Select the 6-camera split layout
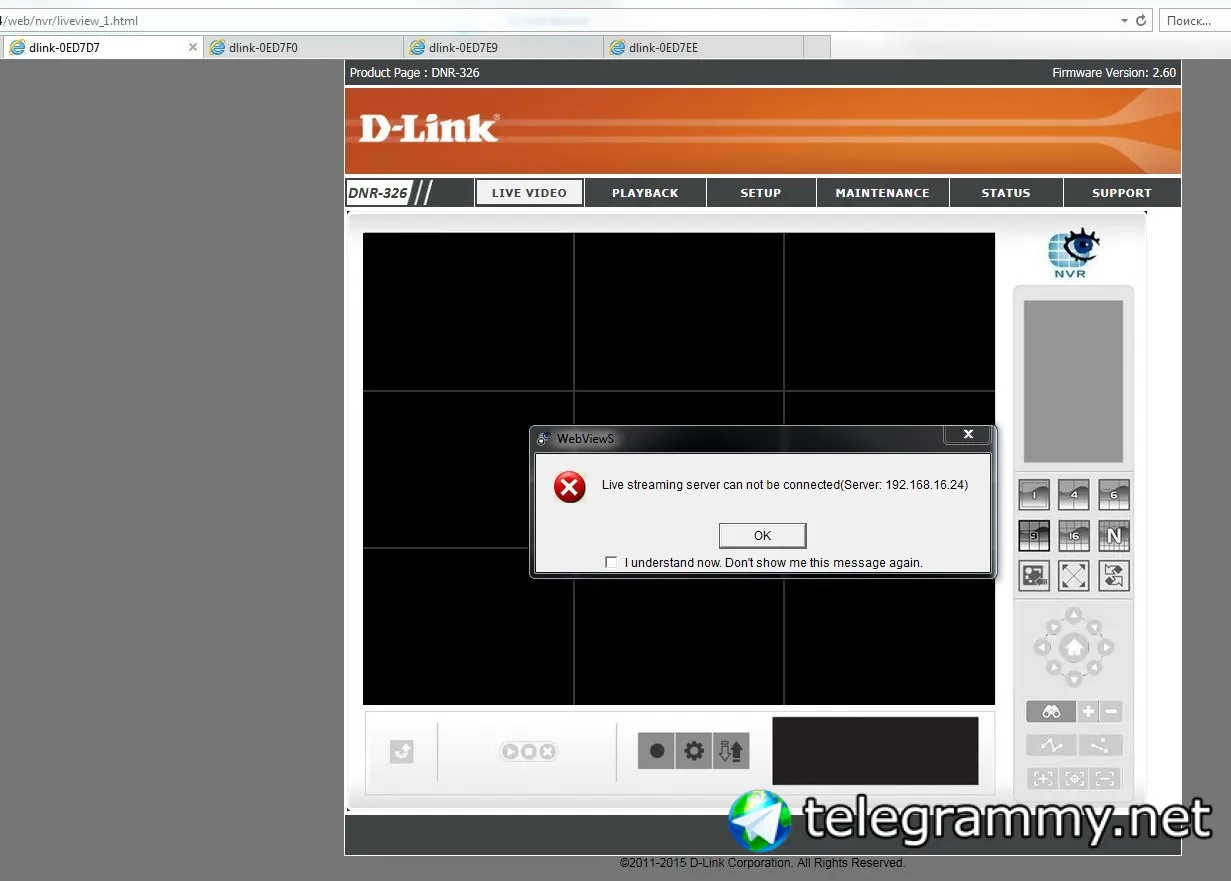The height and width of the screenshot is (881, 1231). click(x=1114, y=495)
